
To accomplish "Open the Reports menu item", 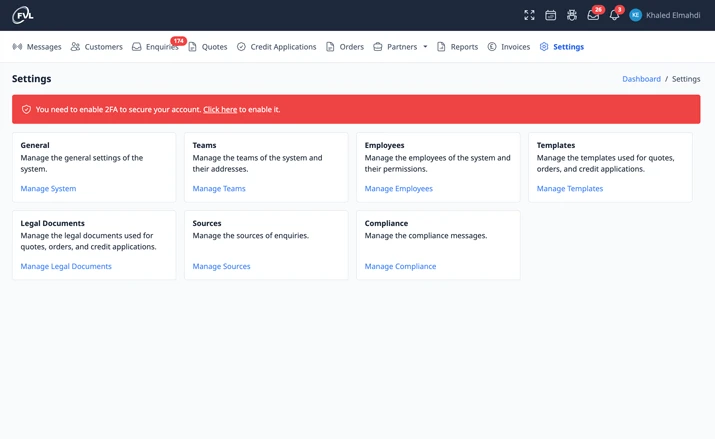I will [x=464, y=47].
